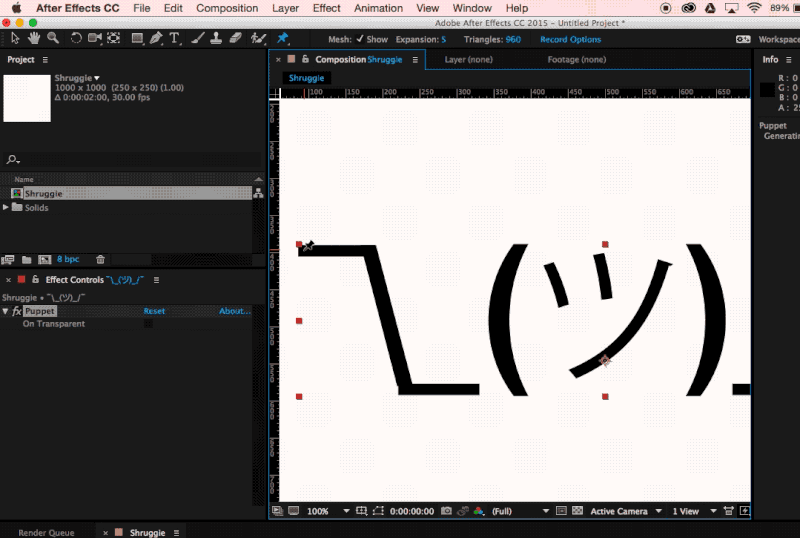Open grid and guide options icon
This screenshot has height=538, width=800.
coord(361,511)
